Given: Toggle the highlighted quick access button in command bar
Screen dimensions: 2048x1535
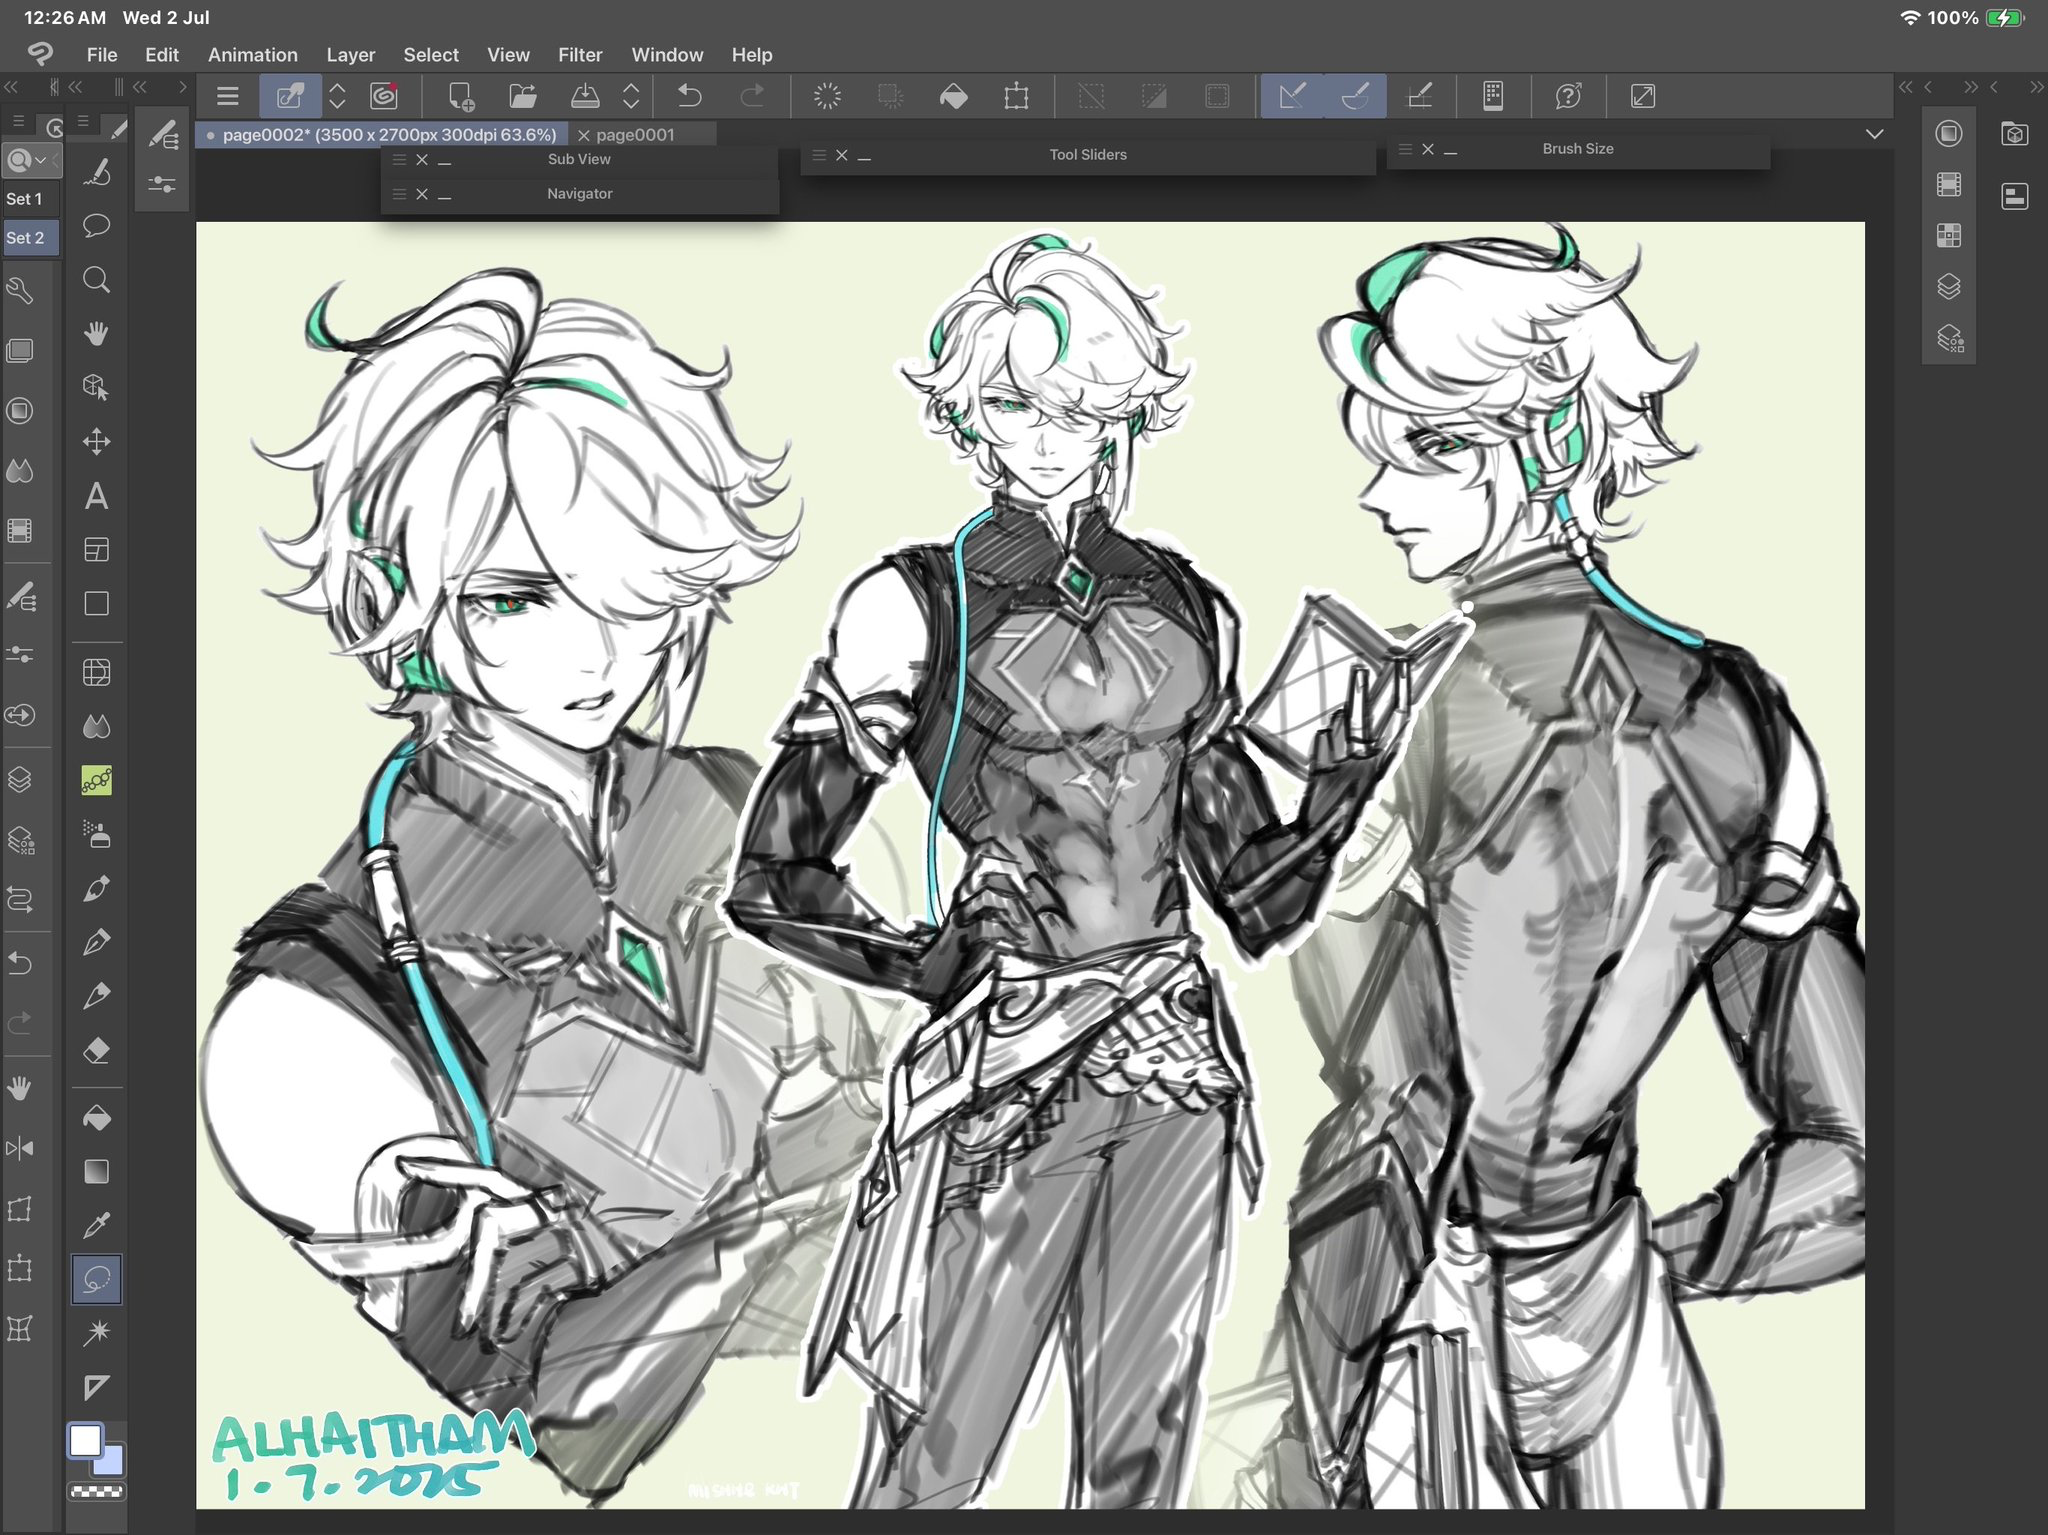Looking at the screenshot, I should pos(290,96).
